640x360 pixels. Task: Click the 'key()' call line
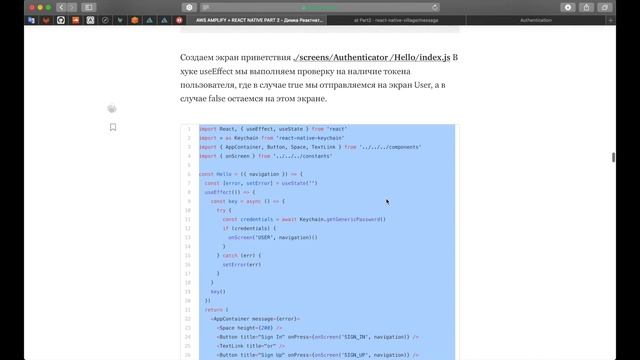(218, 291)
